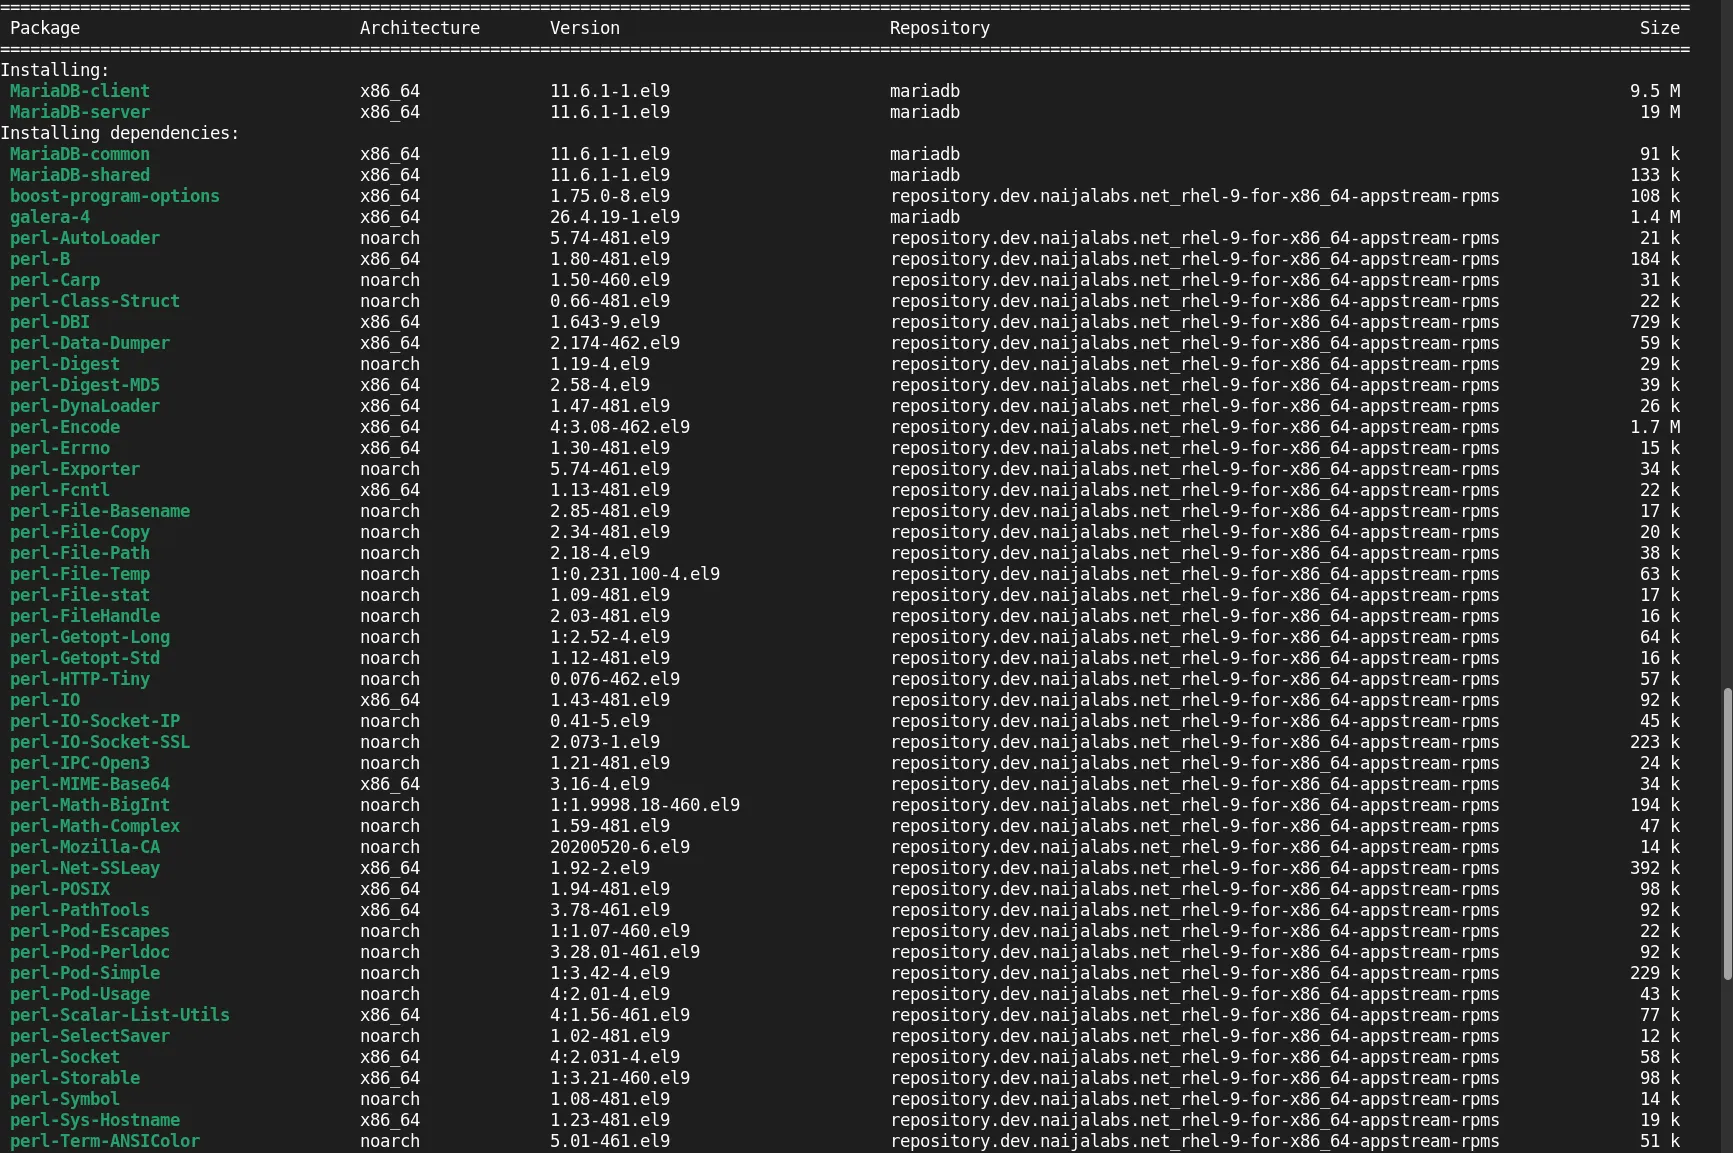Viewport: 1733px width, 1153px height.
Task: Click the perl-POSIX package name
Action: click(60, 889)
